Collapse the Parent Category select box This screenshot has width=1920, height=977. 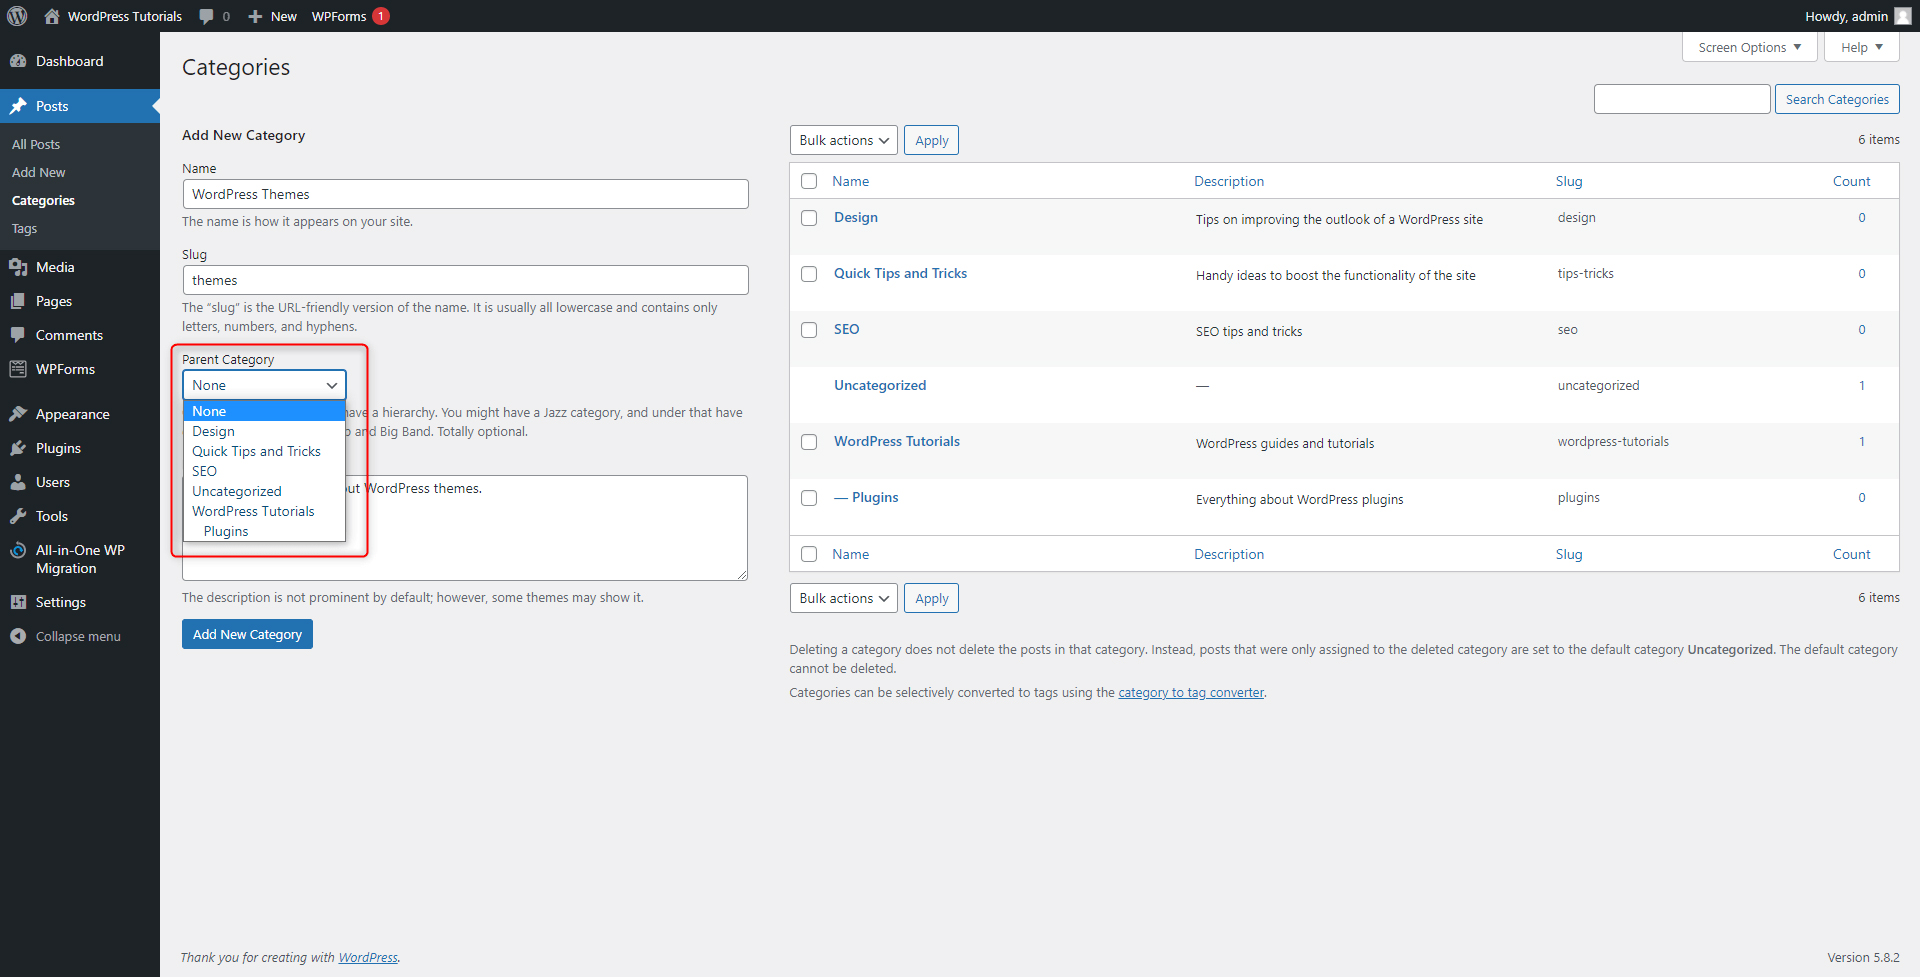pyautogui.click(x=264, y=385)
